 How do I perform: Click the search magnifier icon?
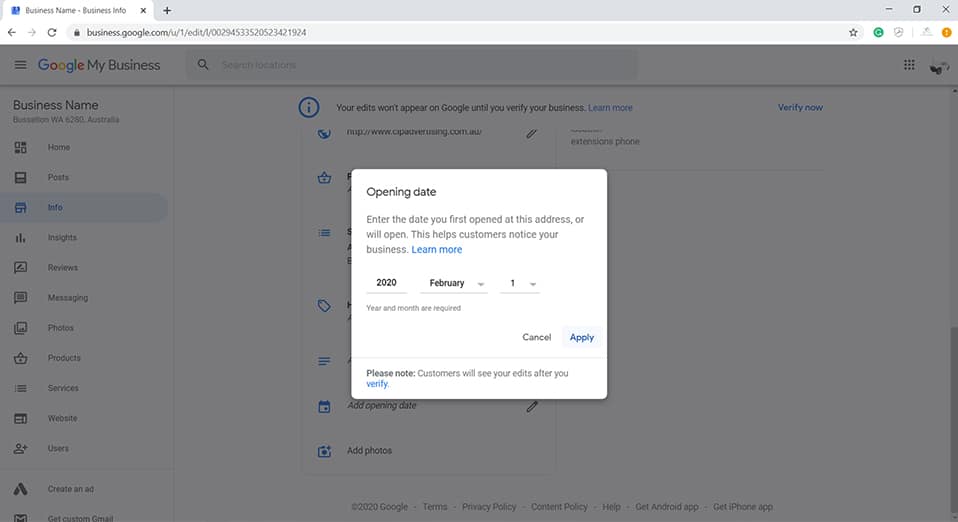click(203, 64)
